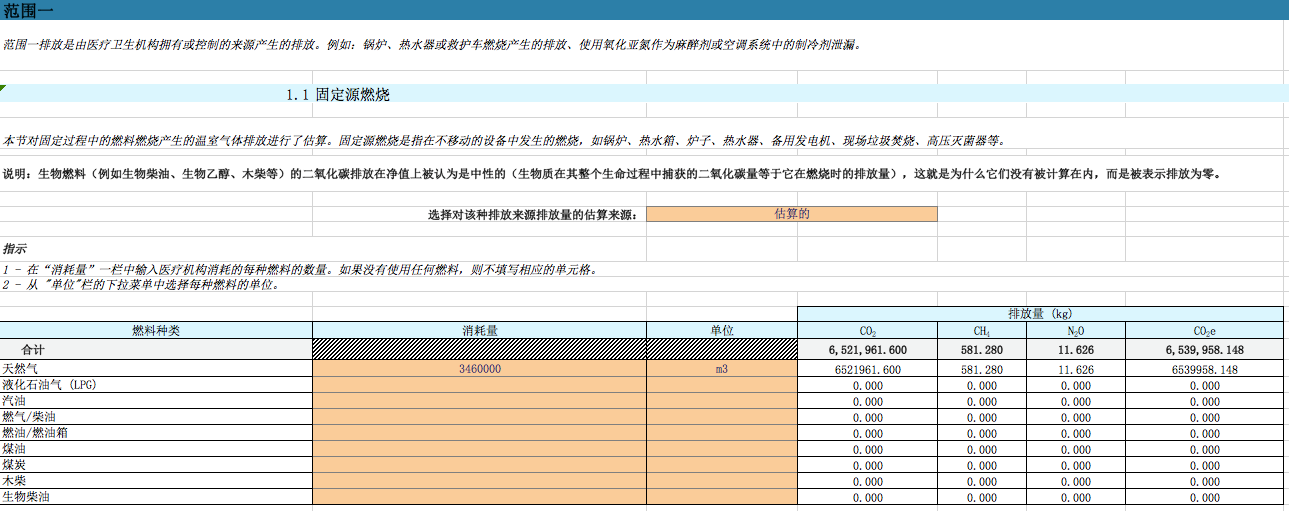Click the 1.1 固定源燃烧 section heading
The height and width of the screenshot is (511, 1289).
coord(337,95)
